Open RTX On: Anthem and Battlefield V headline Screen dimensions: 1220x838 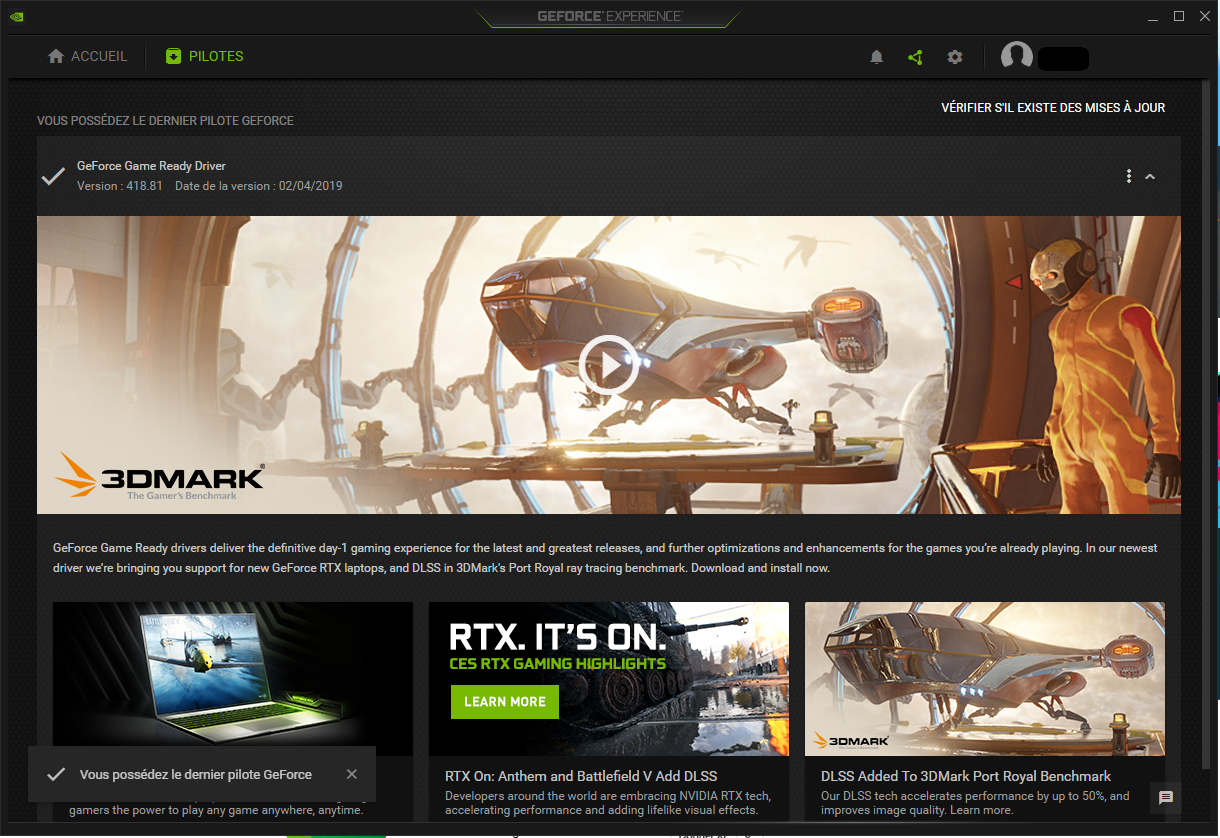tap(581, 776)
